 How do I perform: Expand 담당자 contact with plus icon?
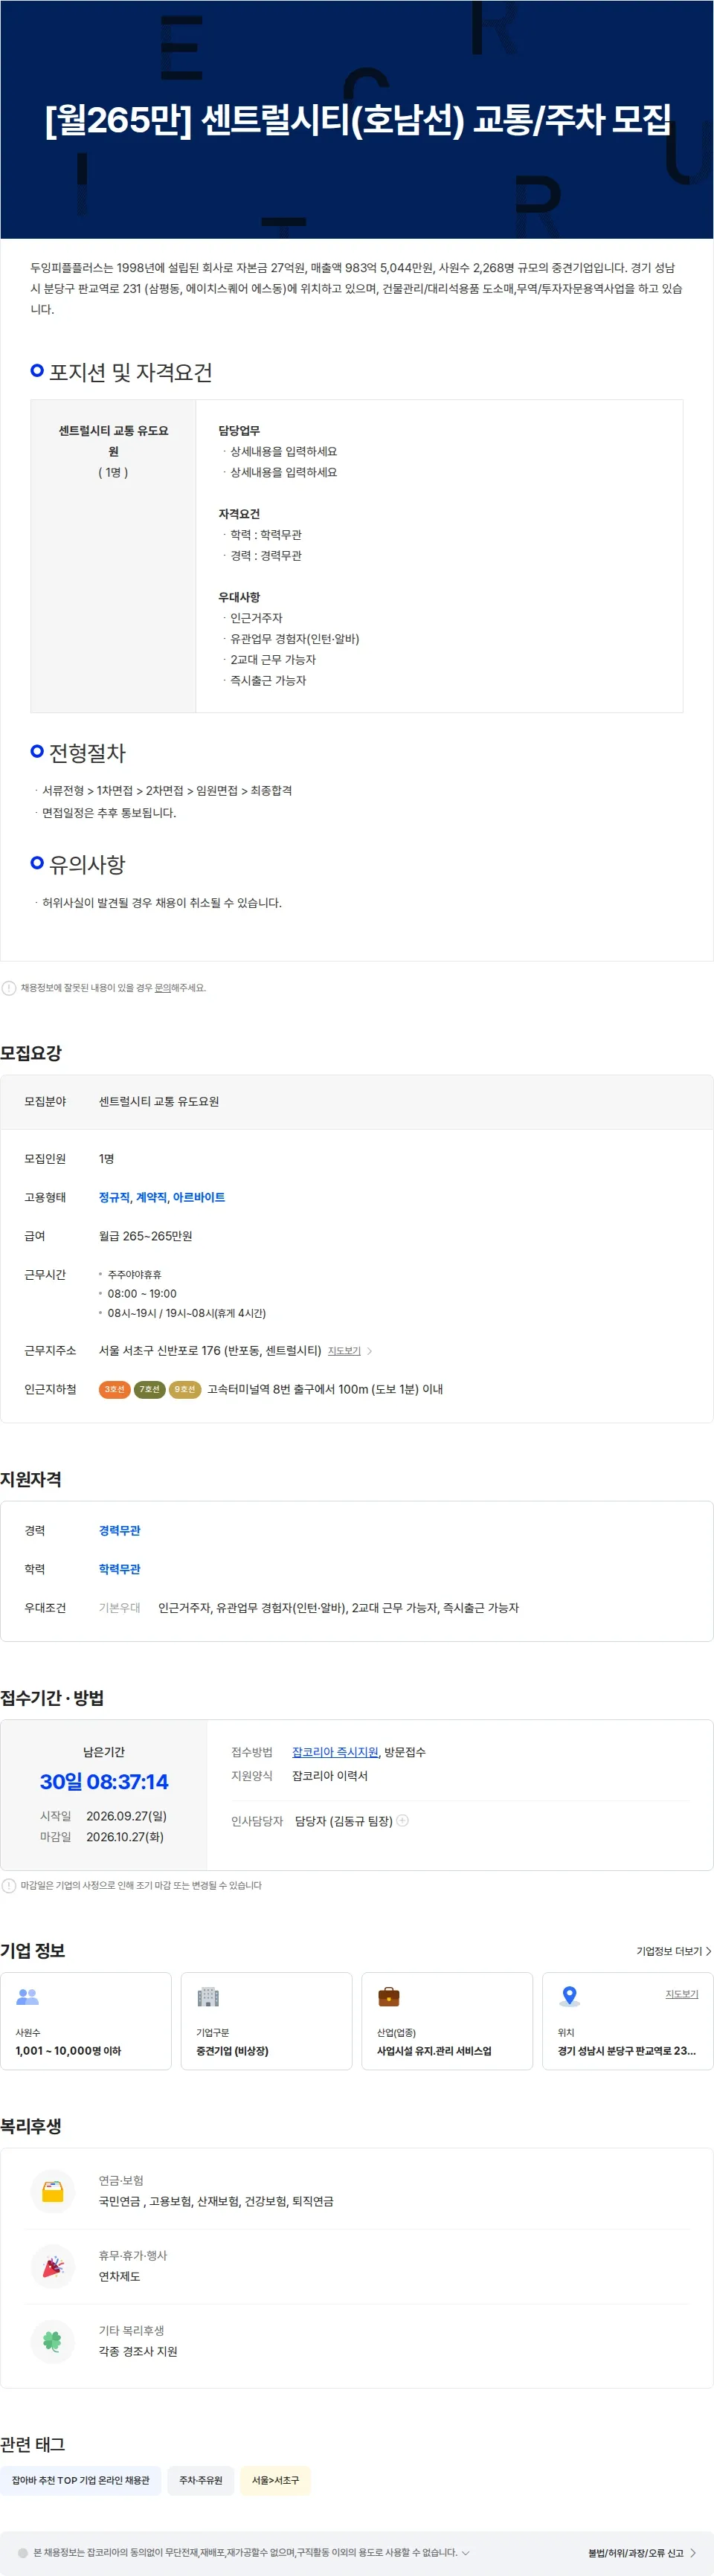click(403, 1820)
